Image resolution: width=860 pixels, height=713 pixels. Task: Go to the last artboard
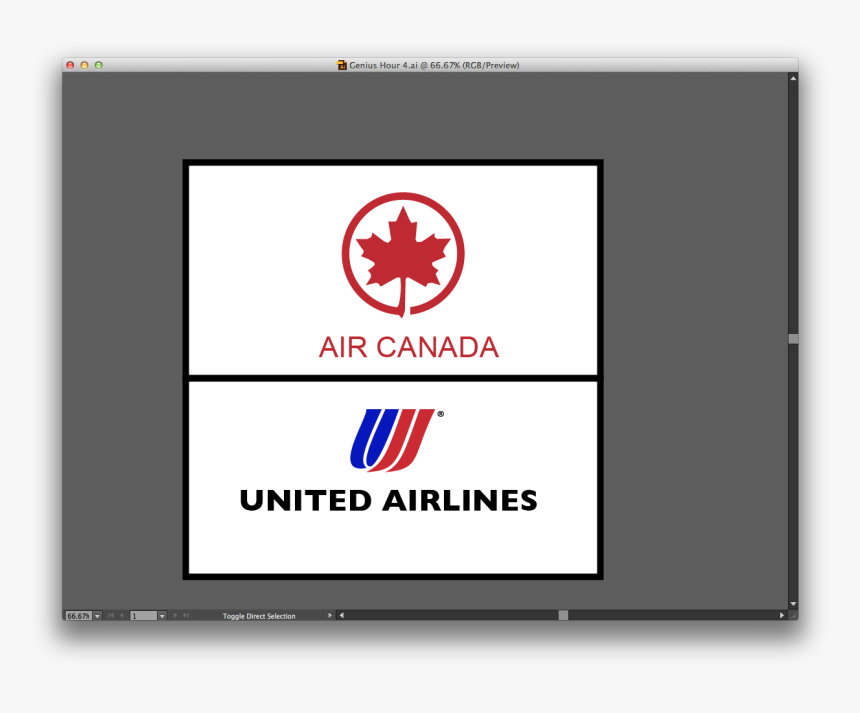186,615
